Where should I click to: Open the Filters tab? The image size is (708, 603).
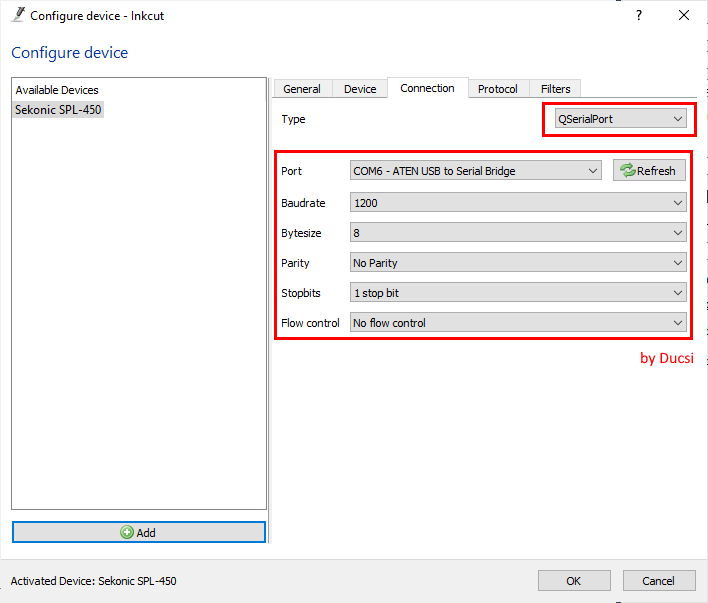[x=555, y=89]
